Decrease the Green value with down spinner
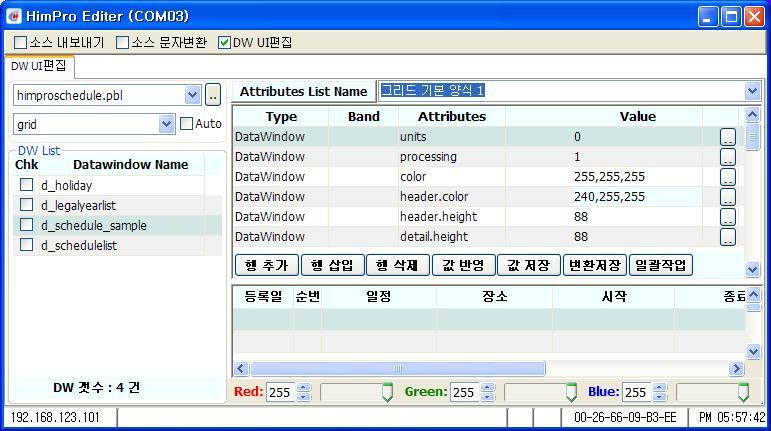Viewport: 771px width, 431px height. click(487, 397)
